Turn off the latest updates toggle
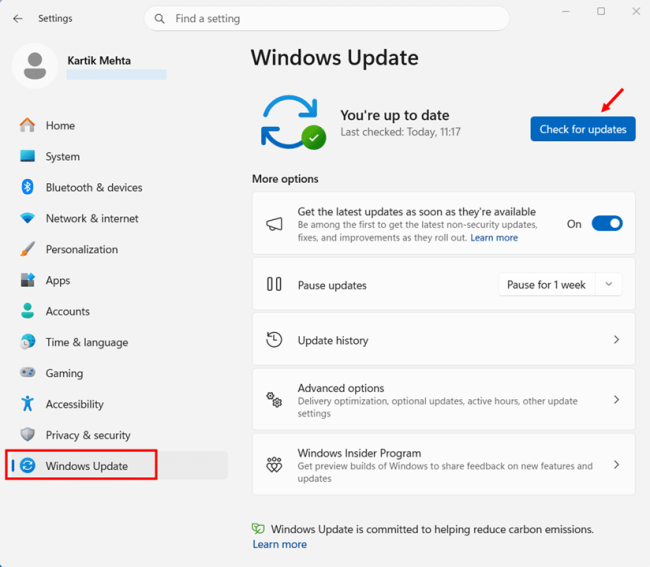 pos(607,224)
